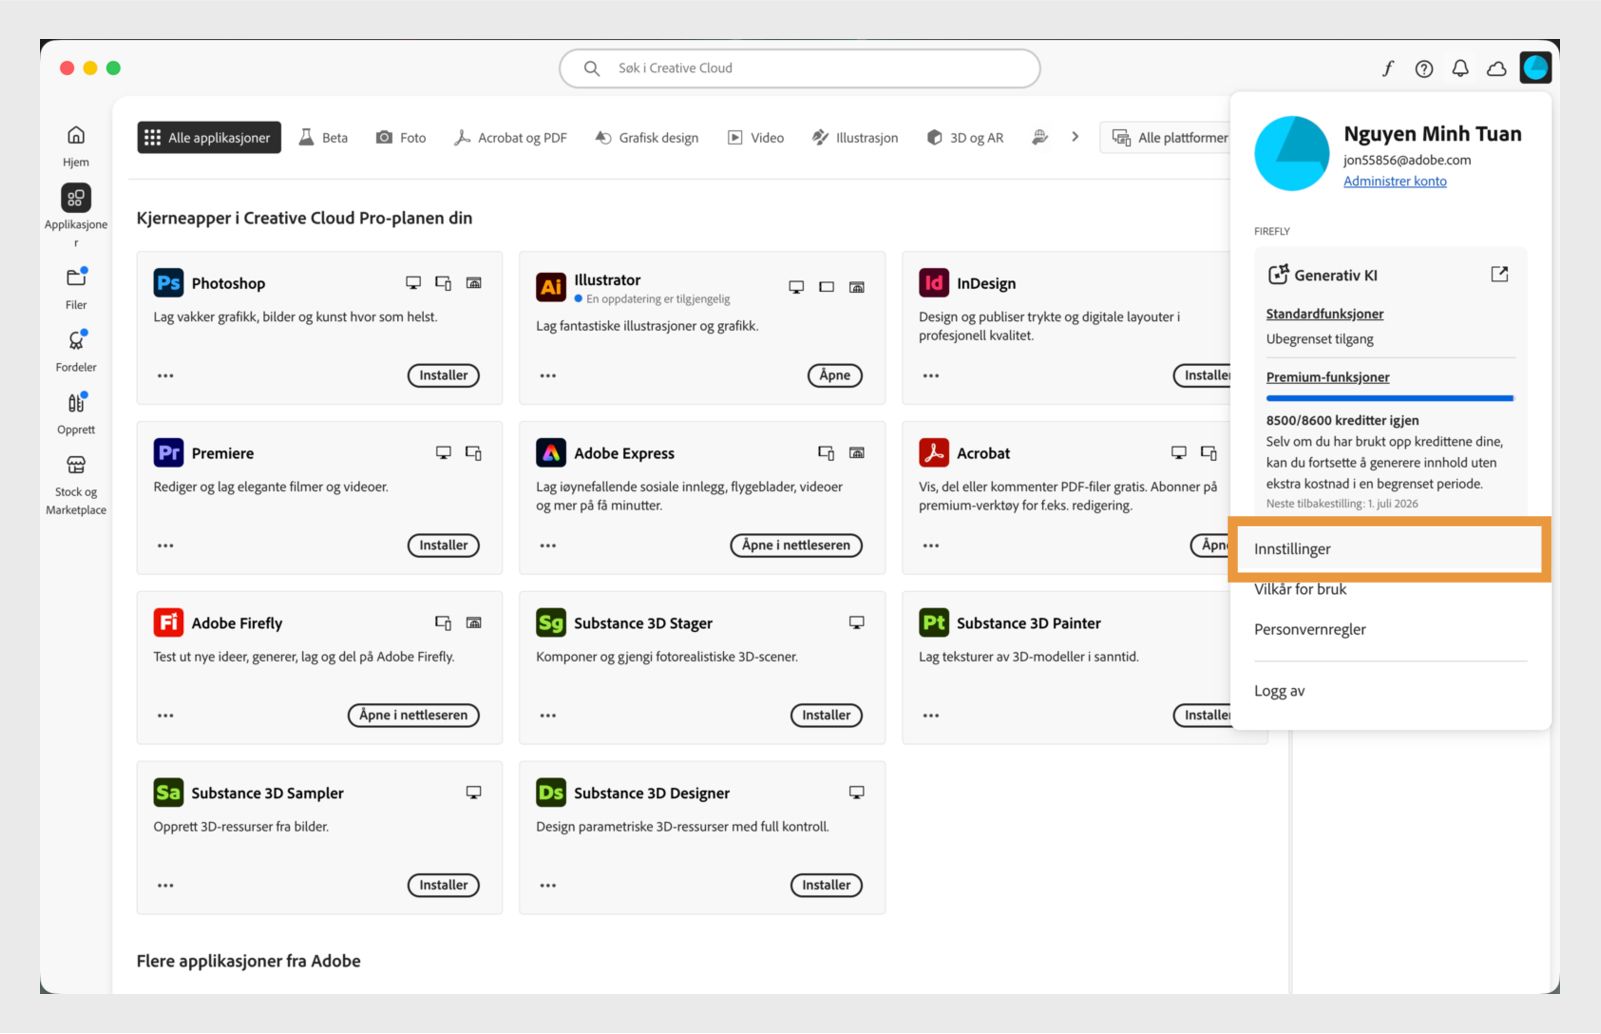
Task: Click the large profile picture in account panel
Action: pos(1292,153)
